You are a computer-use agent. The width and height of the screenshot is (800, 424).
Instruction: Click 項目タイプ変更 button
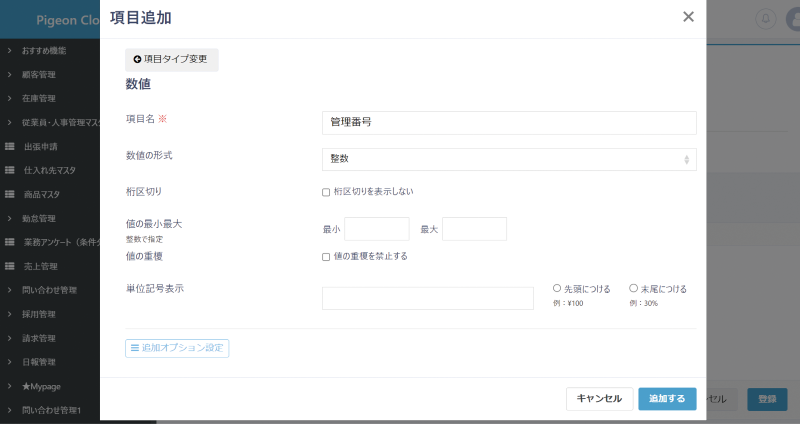171,59
